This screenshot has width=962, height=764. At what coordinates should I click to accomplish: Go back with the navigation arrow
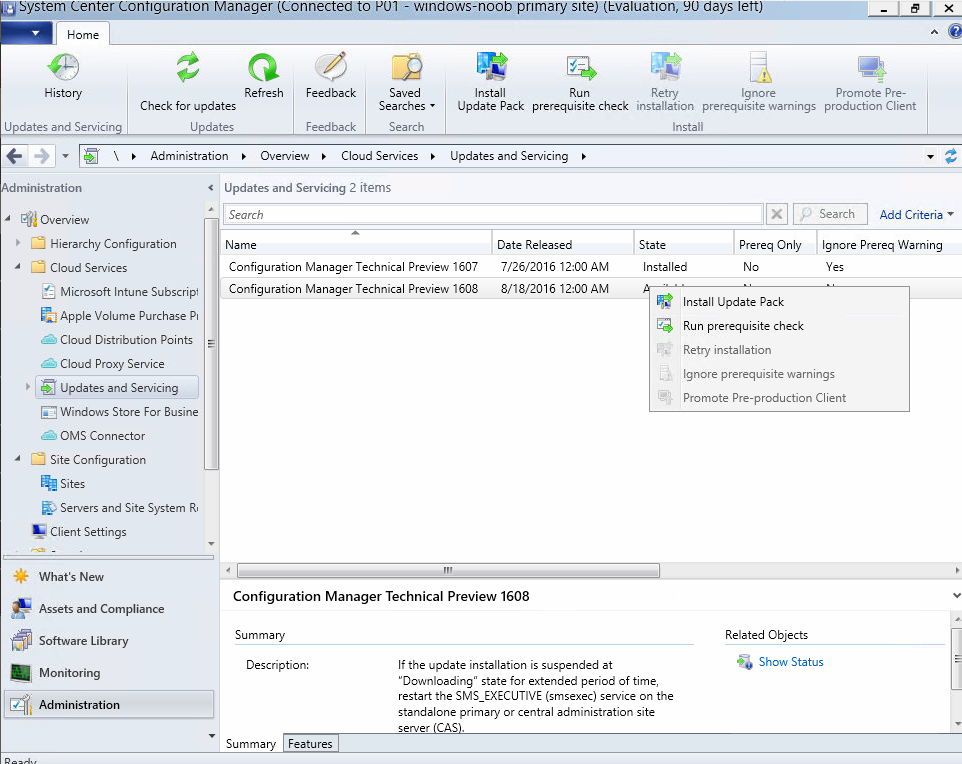(x=15, y=156)
